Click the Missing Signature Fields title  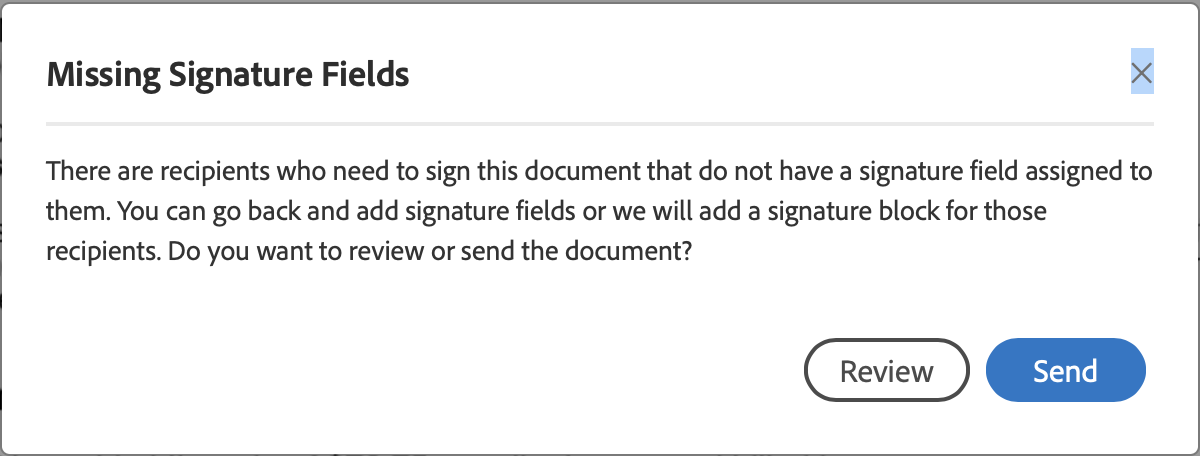[x=228, y=75]
